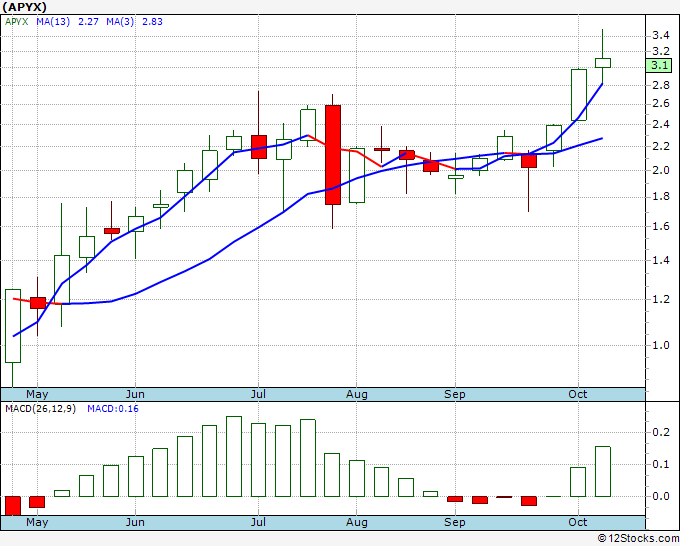Click the tallest MACD histogram bar in late June

(234, 456)
